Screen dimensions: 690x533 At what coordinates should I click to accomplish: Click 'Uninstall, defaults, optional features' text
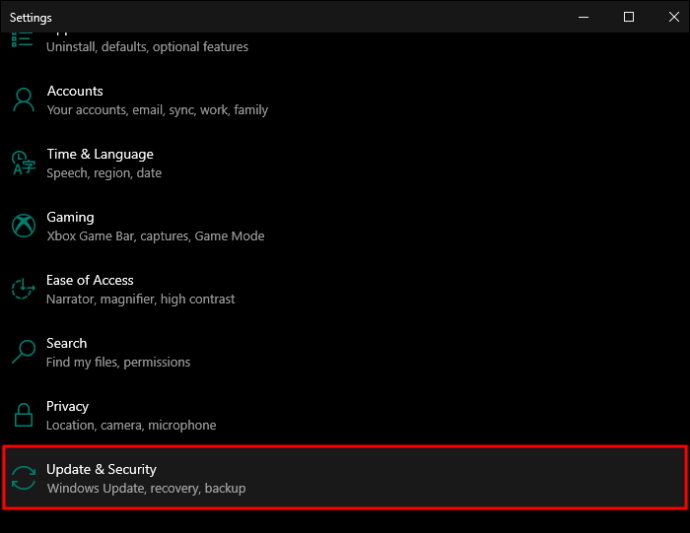(147, 46)
